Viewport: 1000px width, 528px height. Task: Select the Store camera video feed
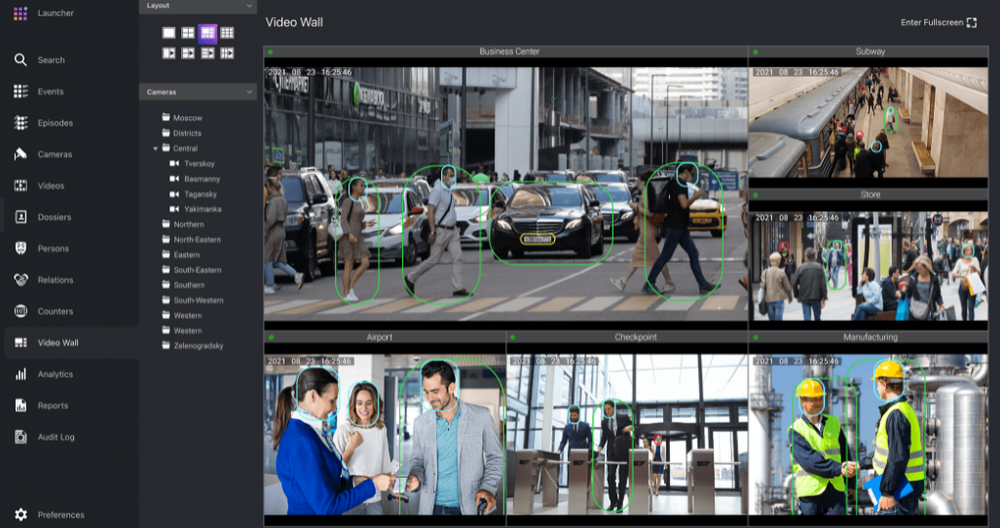tap(868, 266)
